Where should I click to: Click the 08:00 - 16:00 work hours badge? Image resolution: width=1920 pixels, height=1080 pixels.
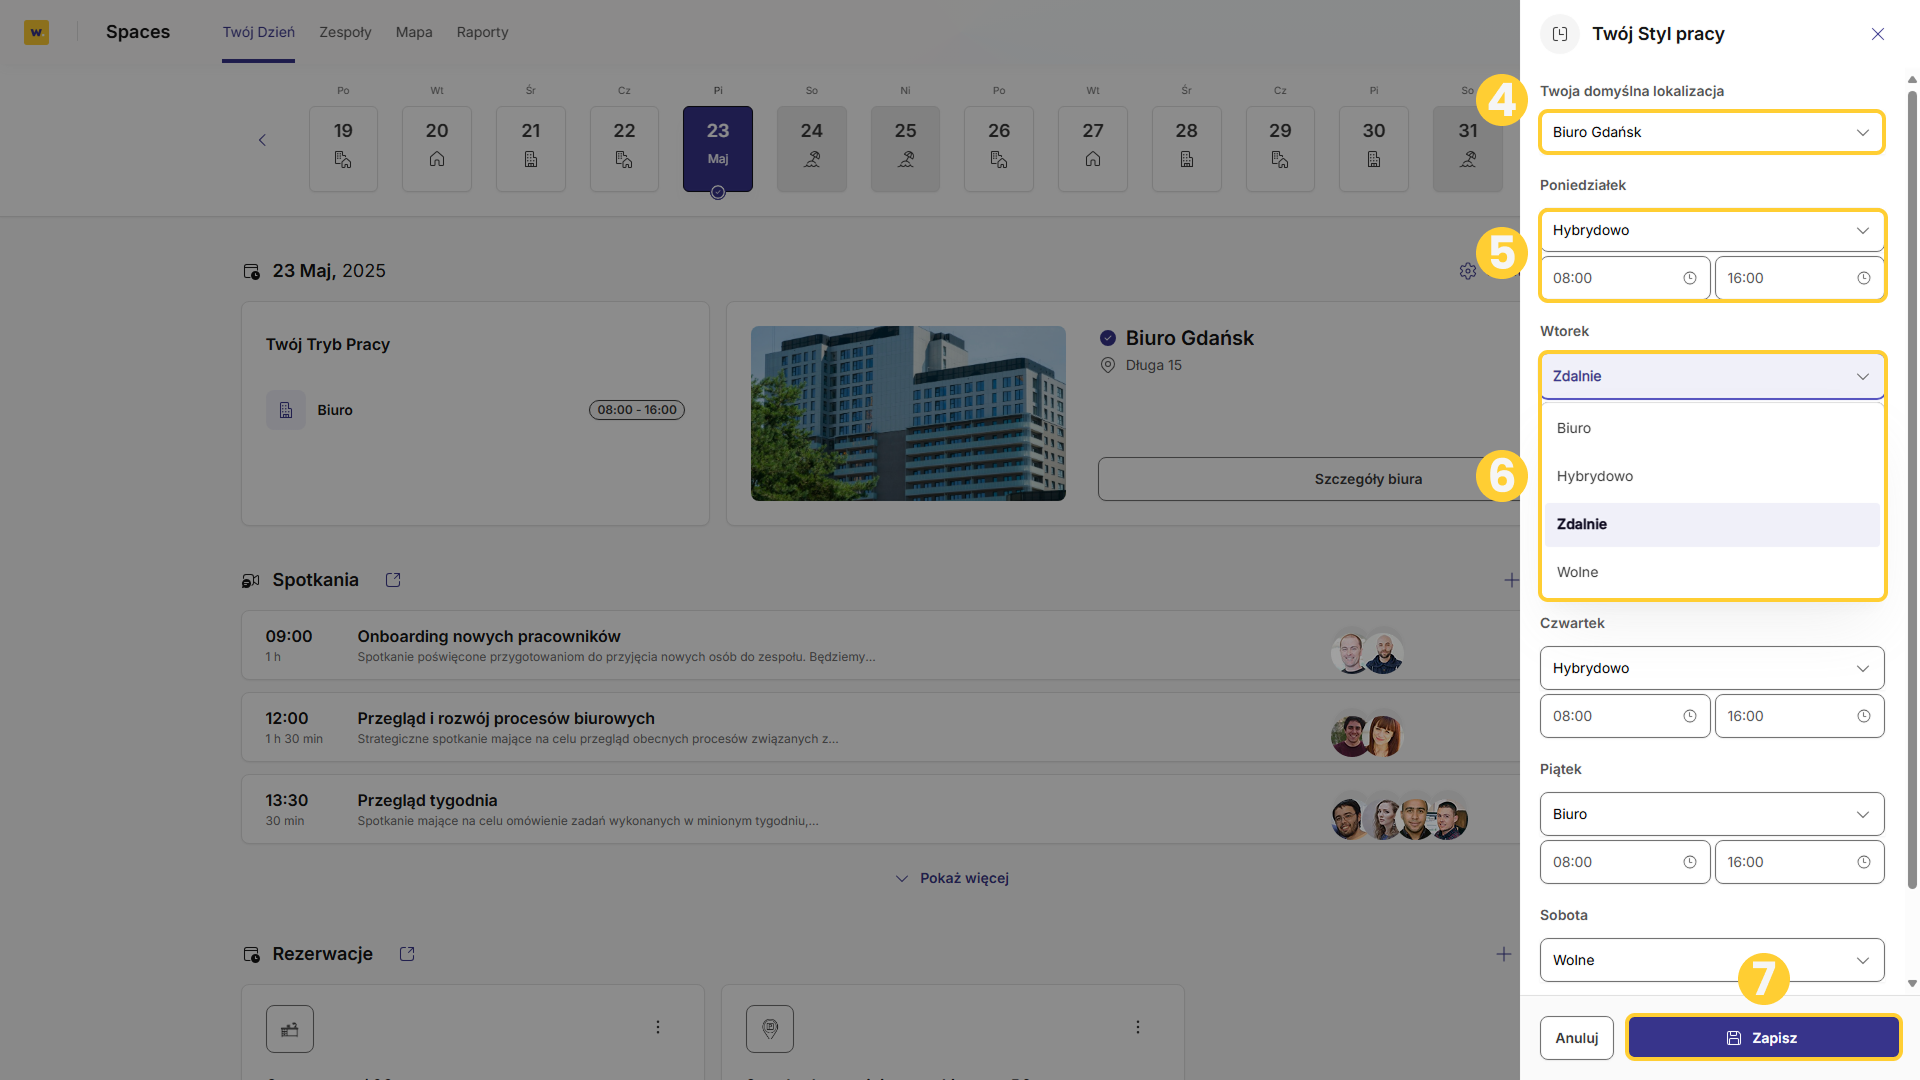[x=637, y=410]
